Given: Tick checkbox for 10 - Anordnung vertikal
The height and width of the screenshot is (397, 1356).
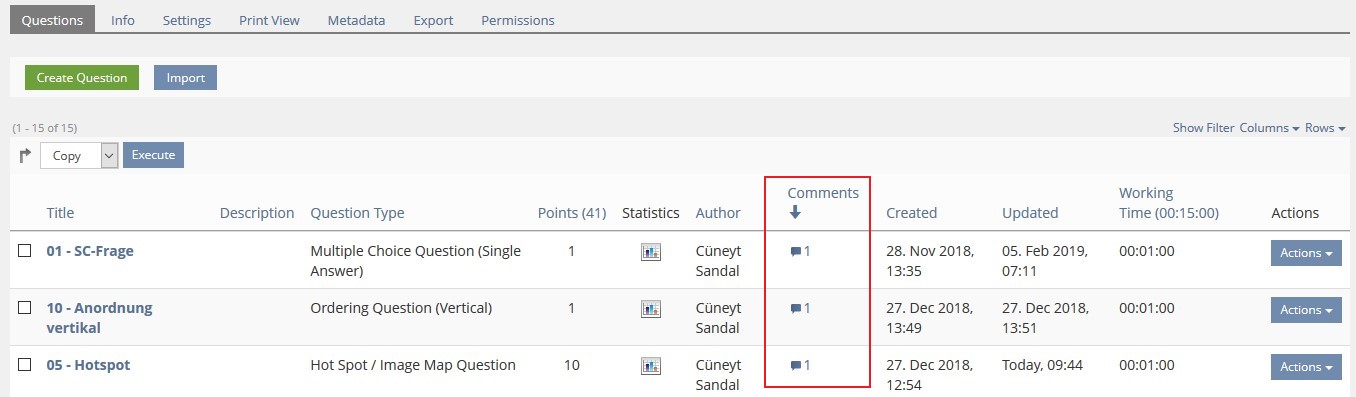Looking at the screenshot, I should pyautogui.click(x=25, y=307).
